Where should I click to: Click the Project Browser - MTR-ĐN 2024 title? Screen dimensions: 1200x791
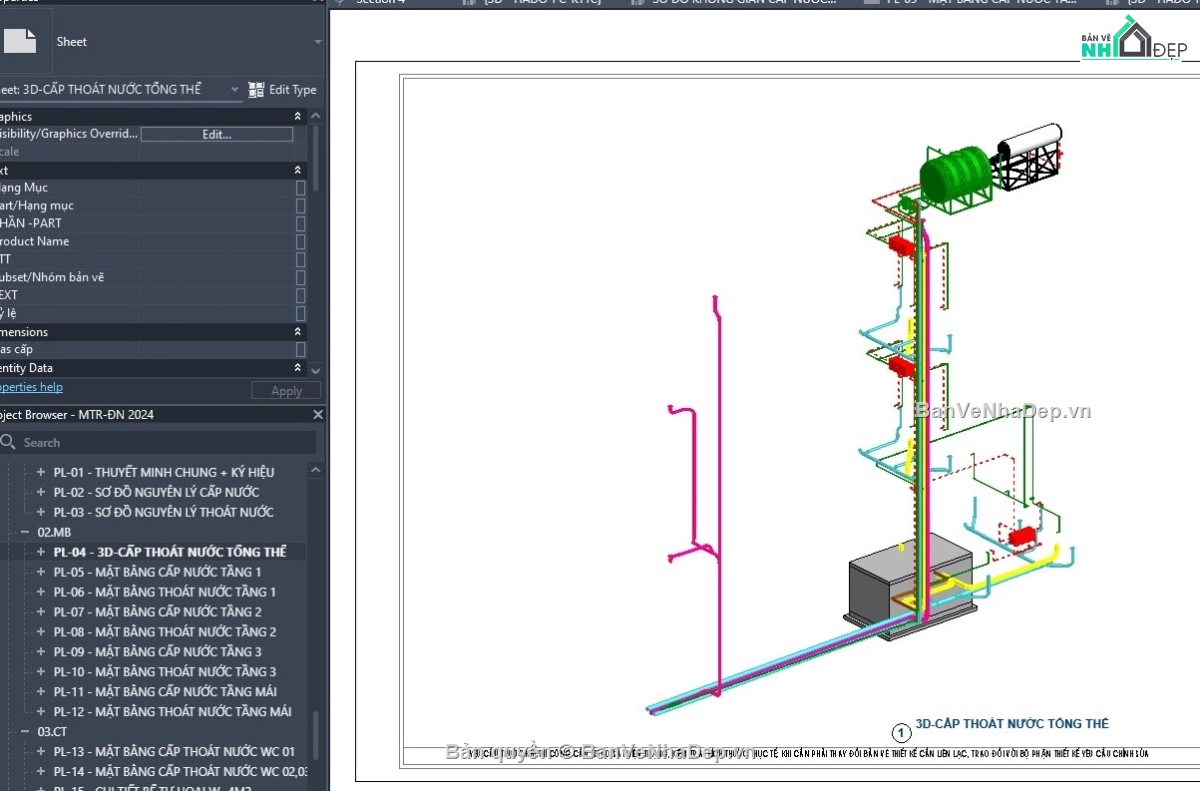[77, 415]
